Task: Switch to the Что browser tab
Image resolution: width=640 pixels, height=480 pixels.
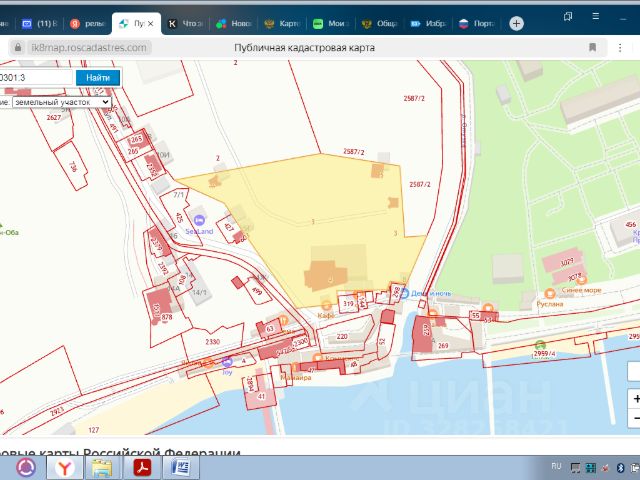Action: click(x=185, y=22)
